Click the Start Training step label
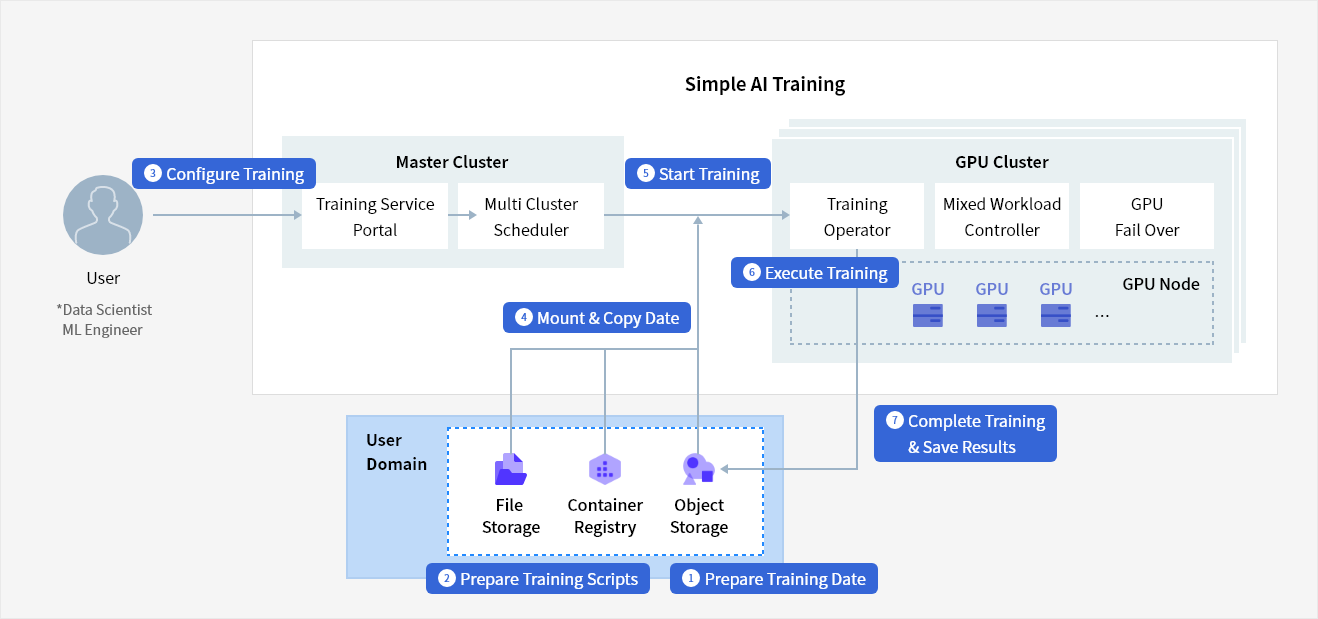Image resolution: width=1318 pixels, height=619 pixels. (x=698, y=174)
